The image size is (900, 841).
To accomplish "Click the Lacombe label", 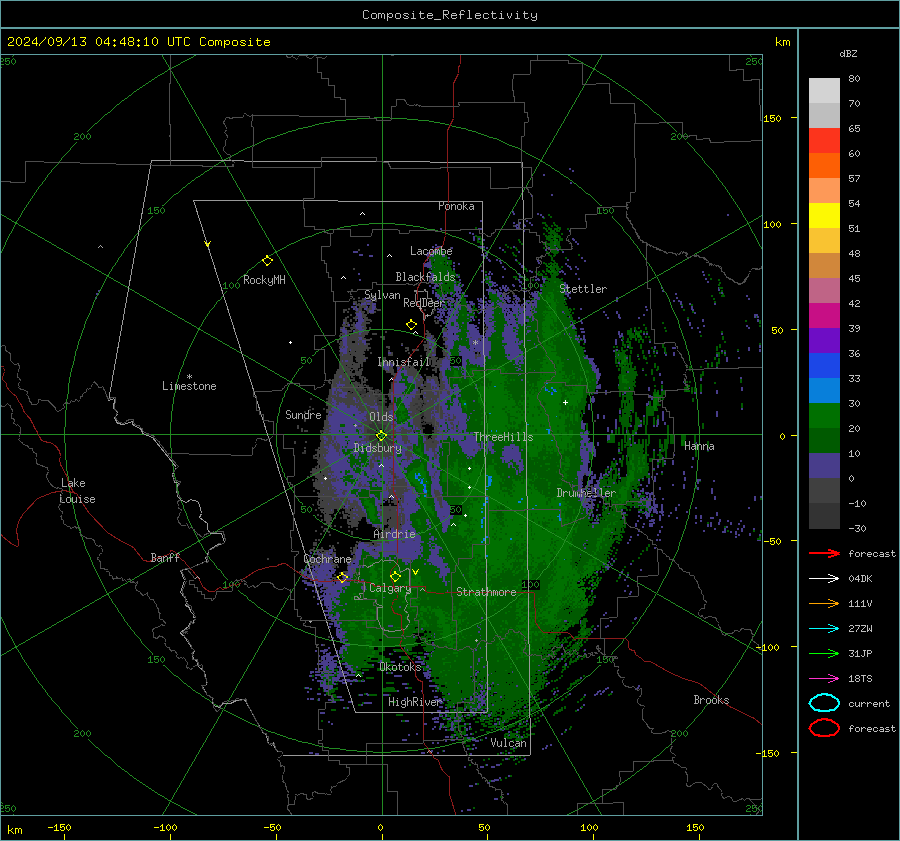I will 431,251.
